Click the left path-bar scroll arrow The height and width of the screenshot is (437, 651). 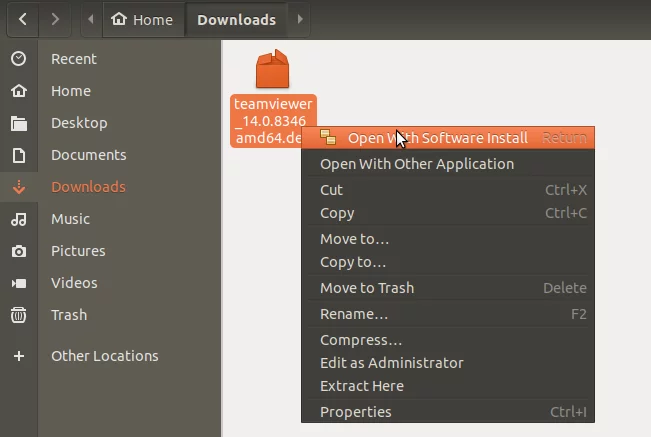tap(91, 19)
